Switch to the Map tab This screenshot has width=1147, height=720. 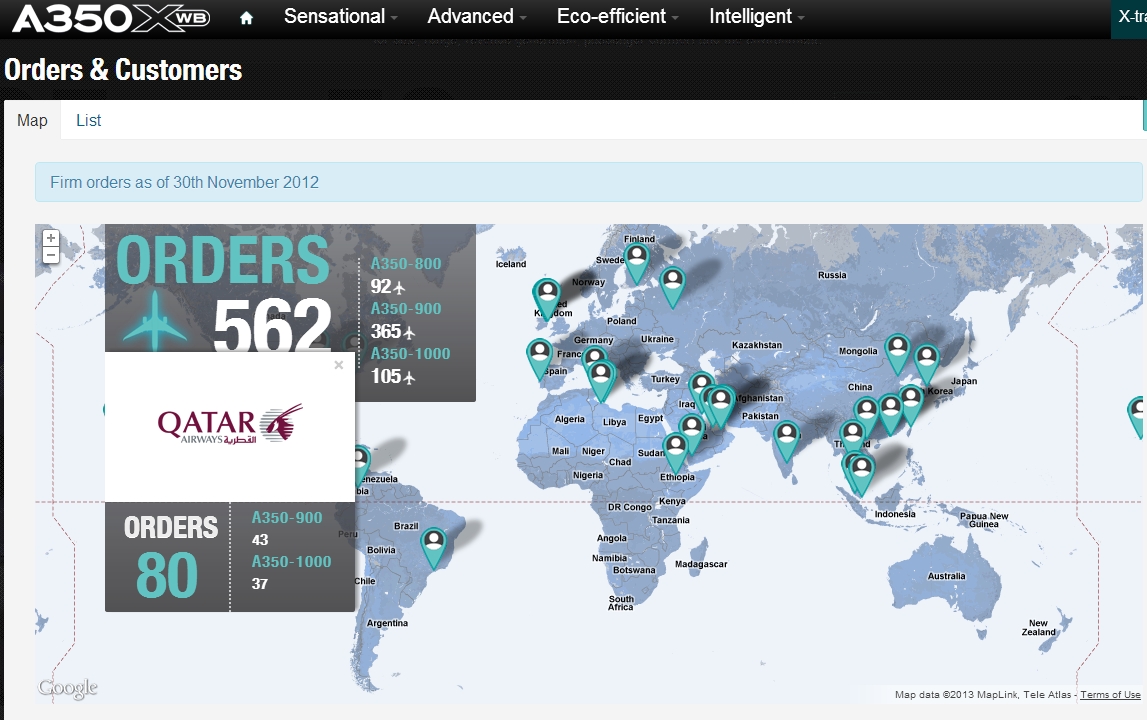tap(32, 121)
